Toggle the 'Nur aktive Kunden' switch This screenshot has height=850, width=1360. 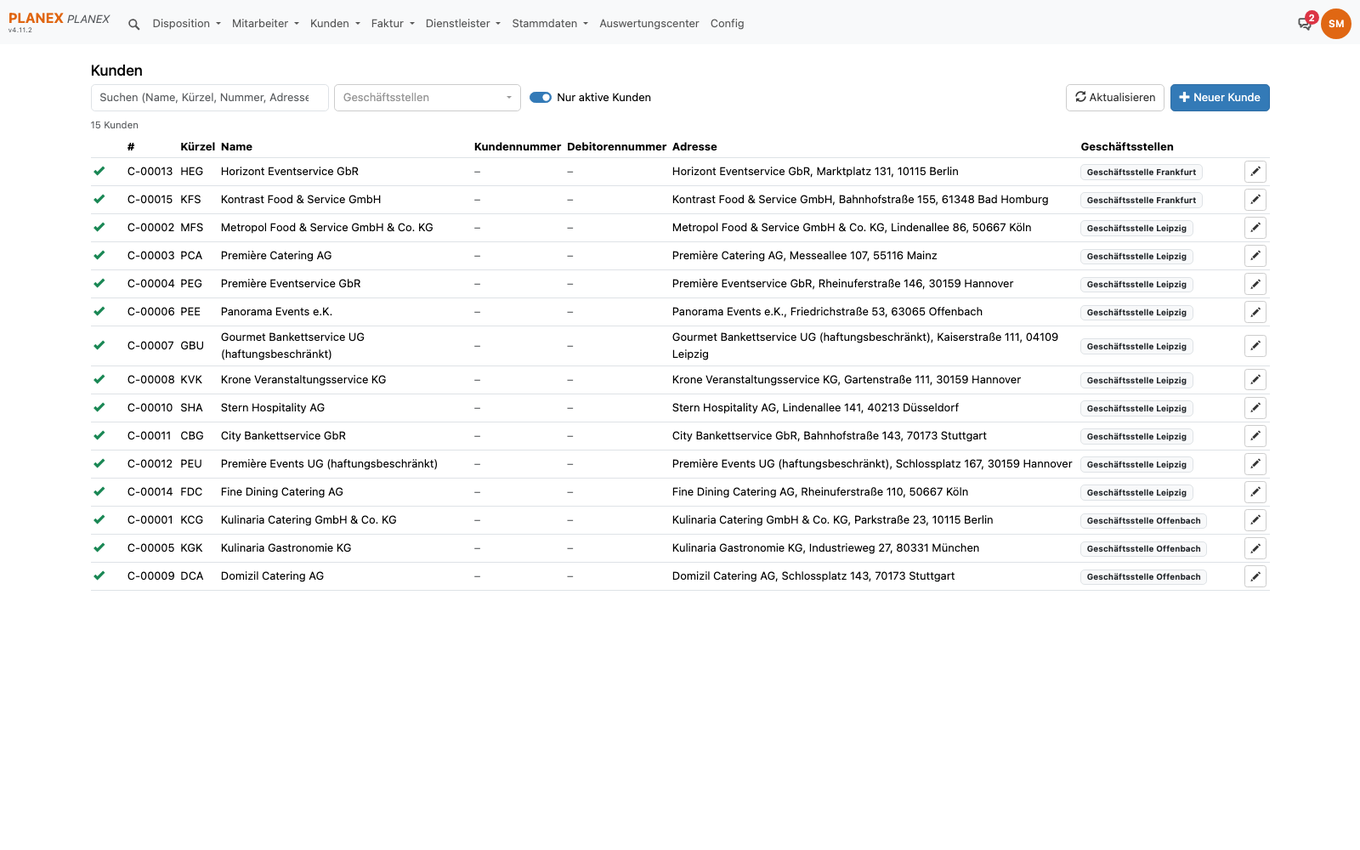(540, 98)
